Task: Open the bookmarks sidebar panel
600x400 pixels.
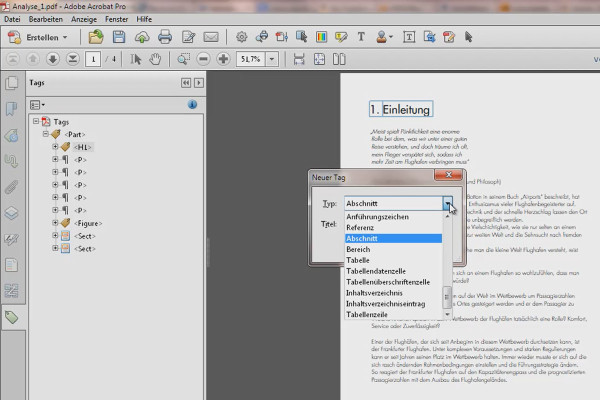Action: tap(11, 109)
